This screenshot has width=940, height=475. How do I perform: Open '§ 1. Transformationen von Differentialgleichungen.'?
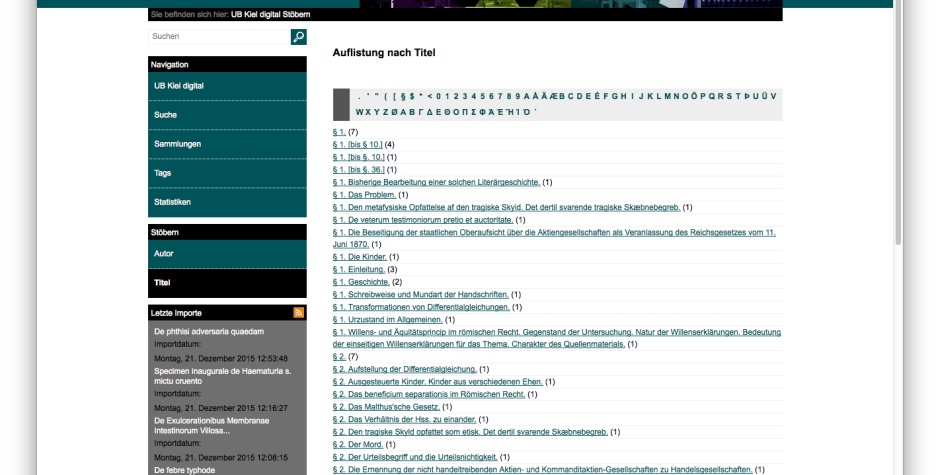(x=421, y=307)
